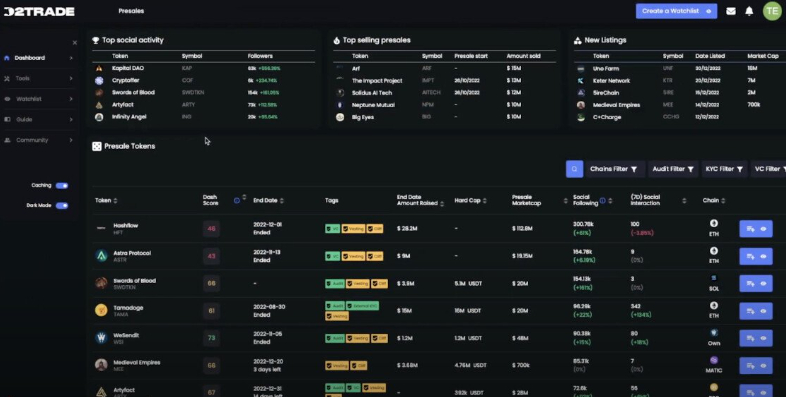Toggle the Caching switch
The width and height of the screenshot is (786, 397).
(x=62, y=185)
